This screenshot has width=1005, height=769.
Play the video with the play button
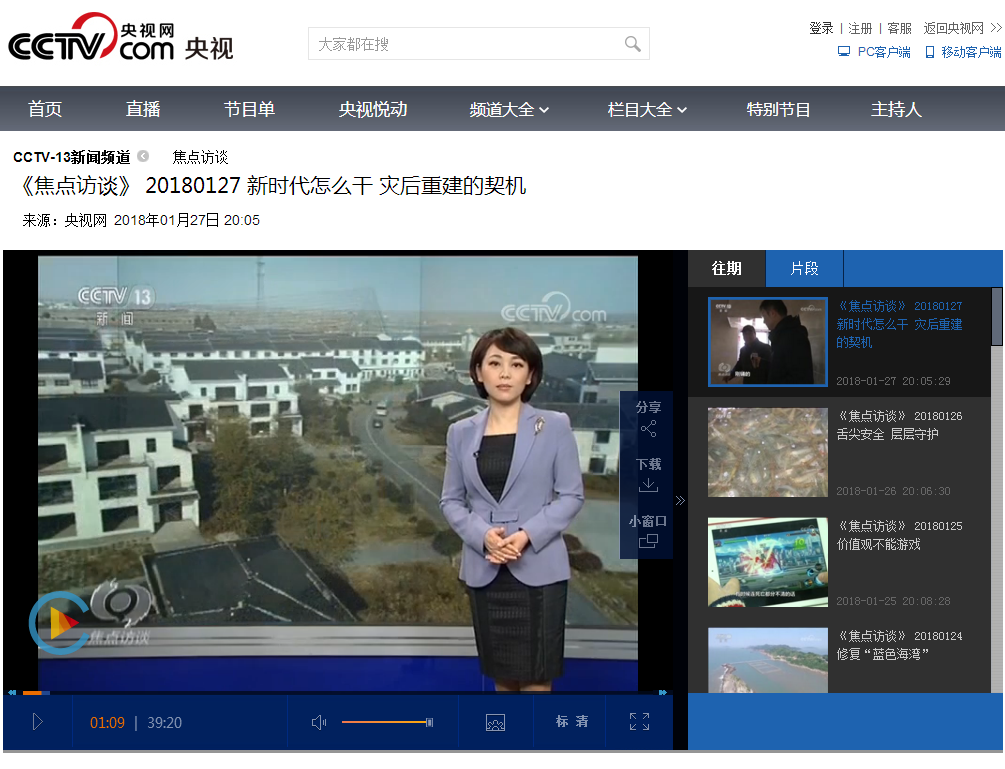click(38, 722)
